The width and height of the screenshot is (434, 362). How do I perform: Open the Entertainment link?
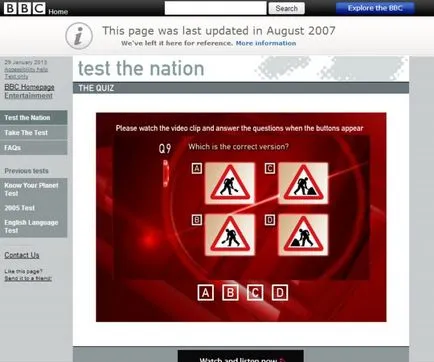[28, 95]
